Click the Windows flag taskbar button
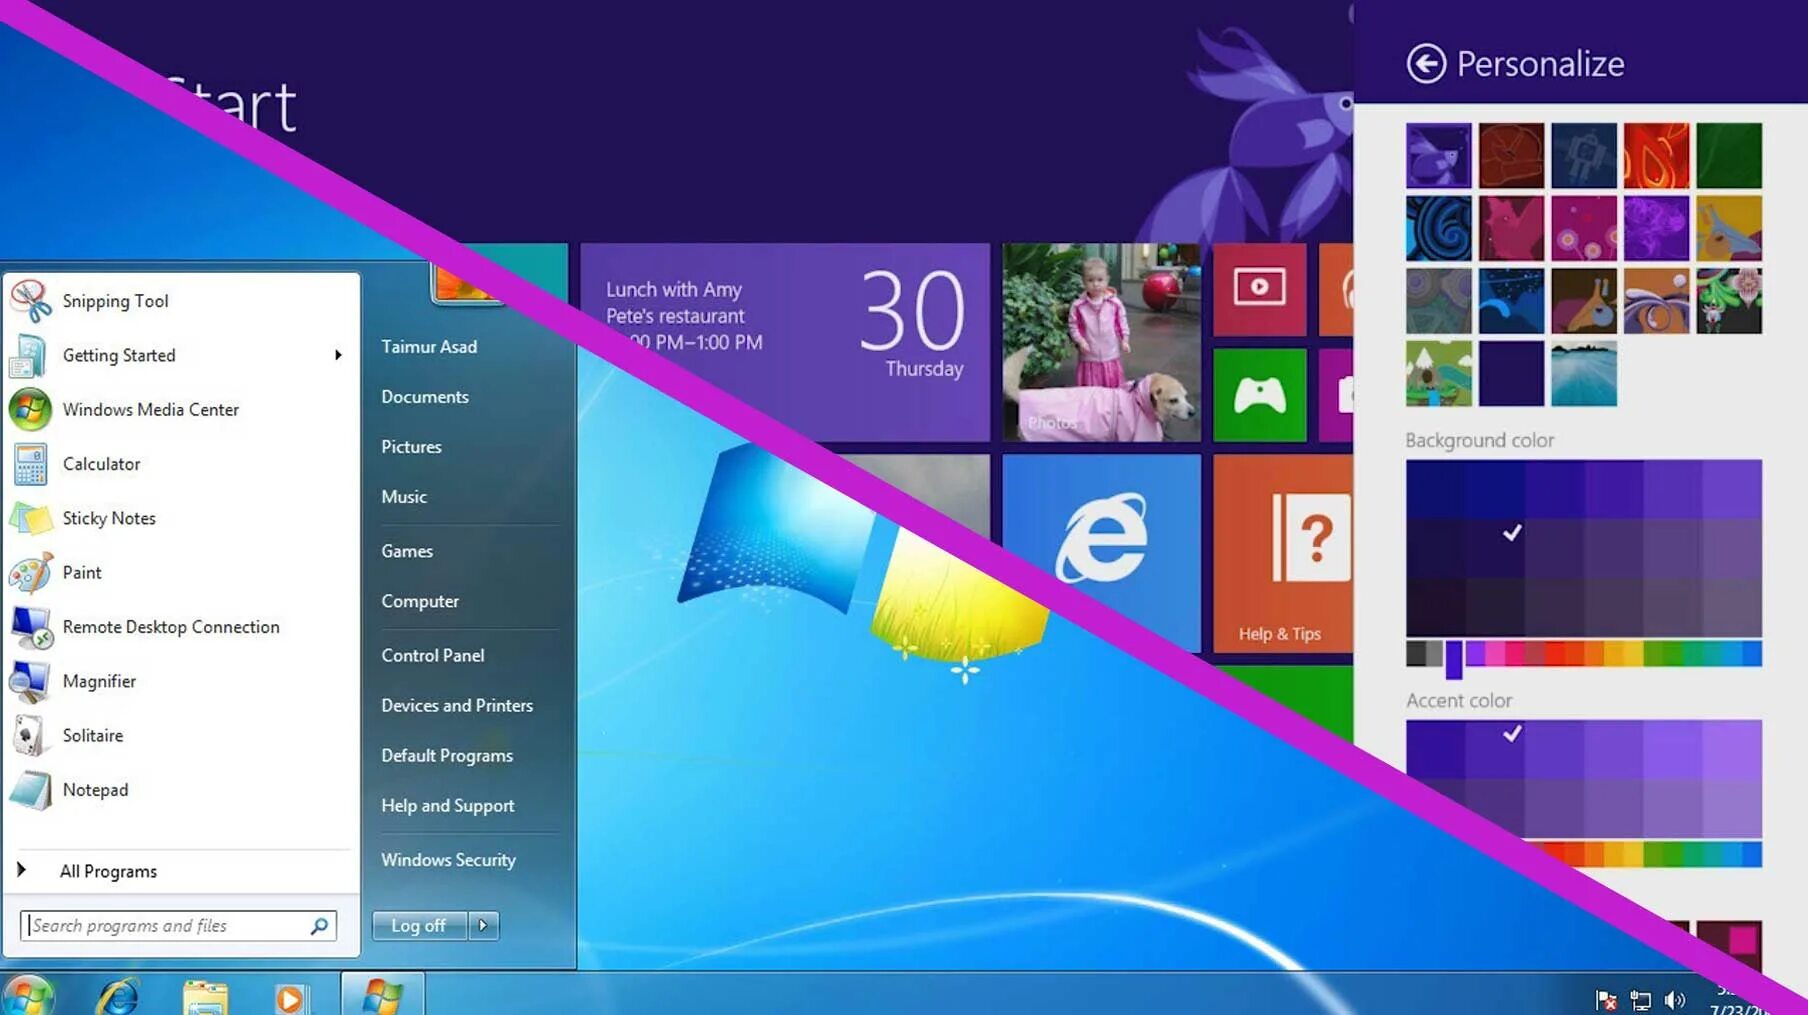This screenshot has width=1808, height=1015. (x=382, y=994)
